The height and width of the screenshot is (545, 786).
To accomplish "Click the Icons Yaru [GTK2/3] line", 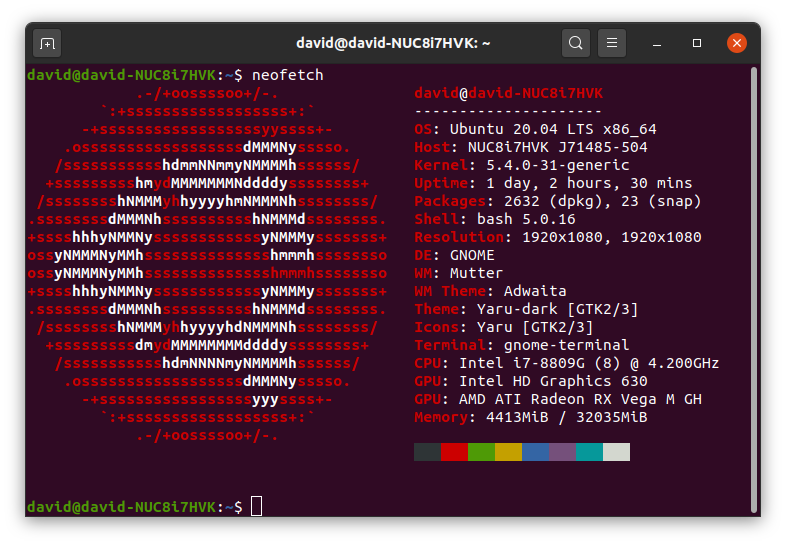I will 504,328.
